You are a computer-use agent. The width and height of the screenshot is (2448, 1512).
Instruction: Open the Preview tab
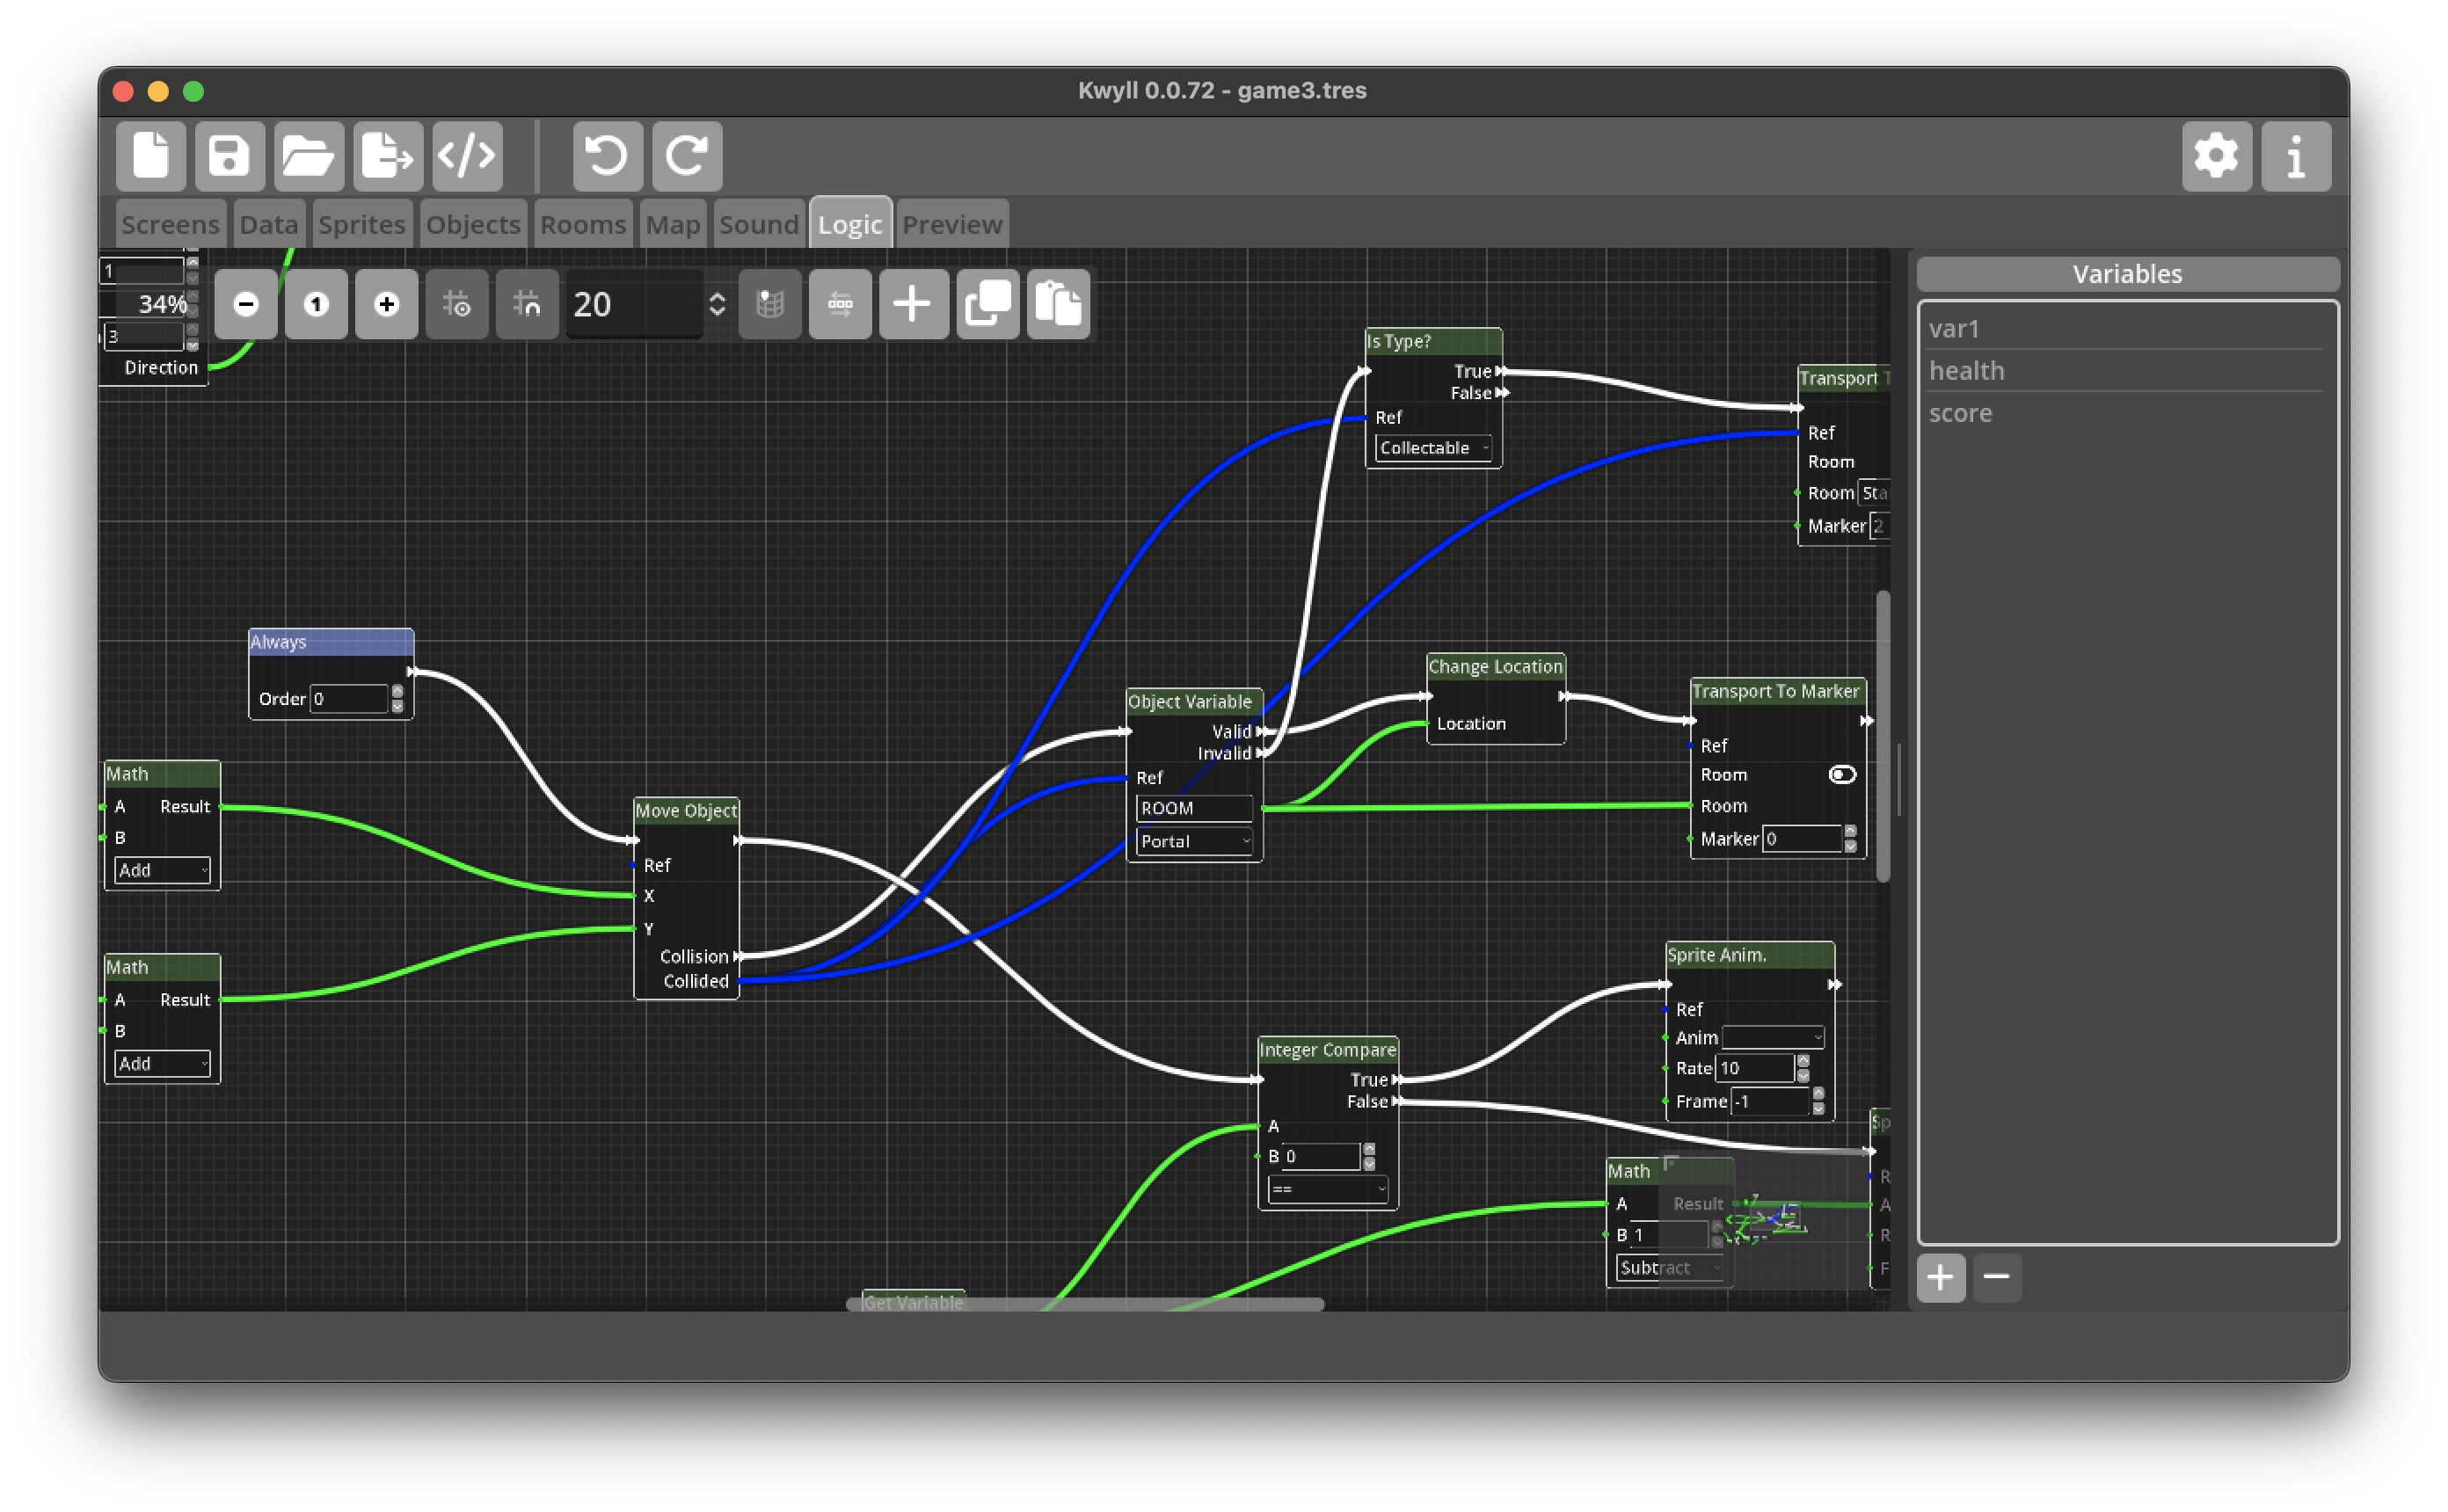coord(951,223)
